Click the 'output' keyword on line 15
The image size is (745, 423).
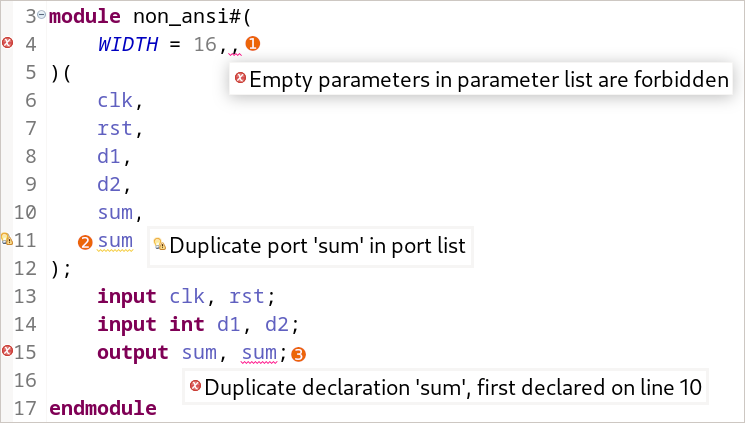pos(133,353)
